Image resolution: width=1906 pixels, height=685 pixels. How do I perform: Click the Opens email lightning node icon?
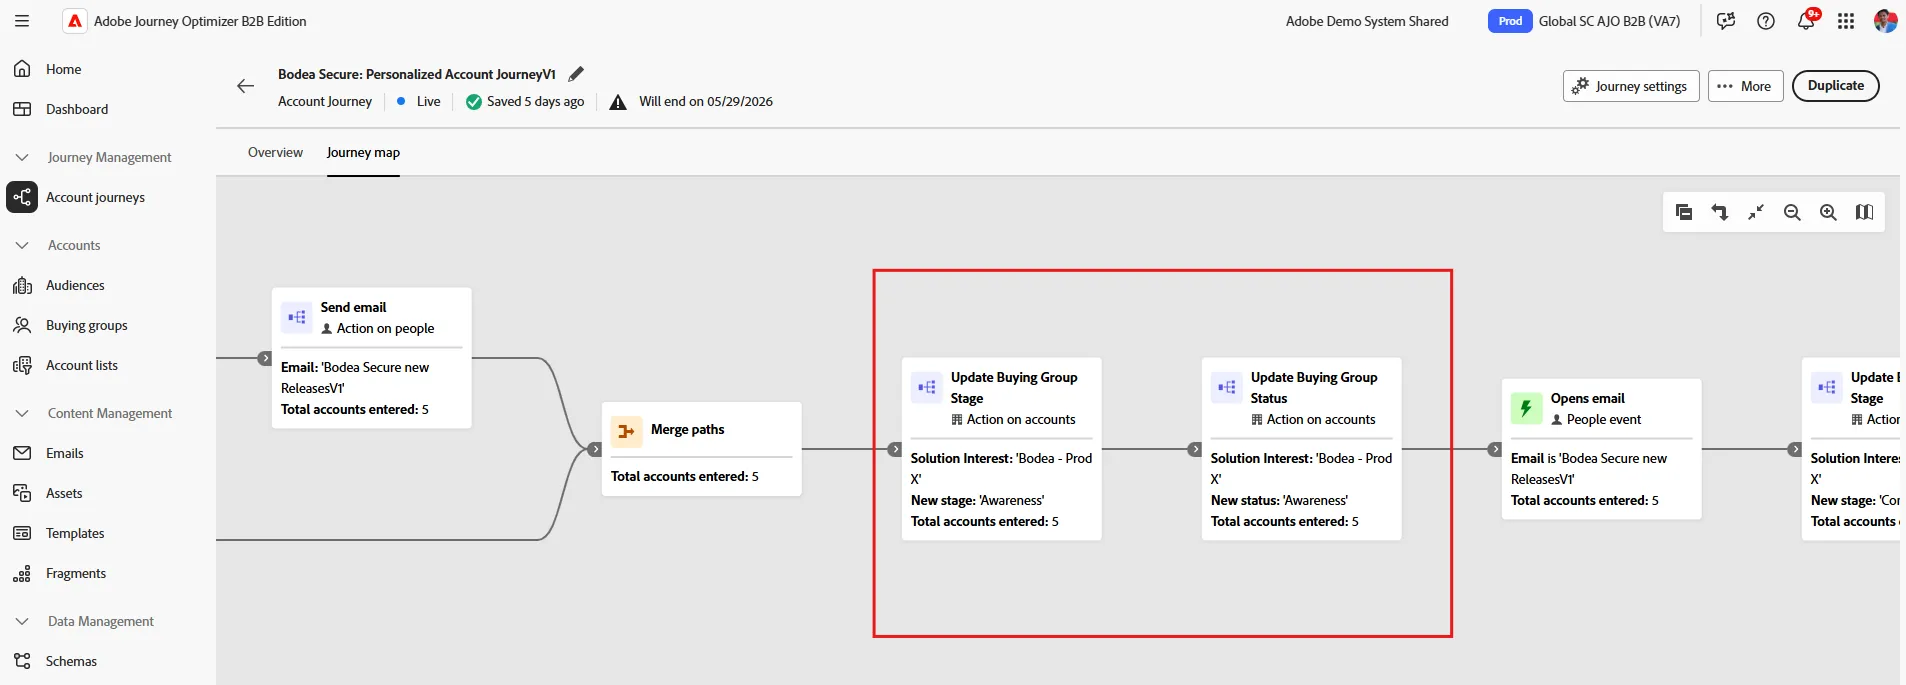tap(1526, 408)
